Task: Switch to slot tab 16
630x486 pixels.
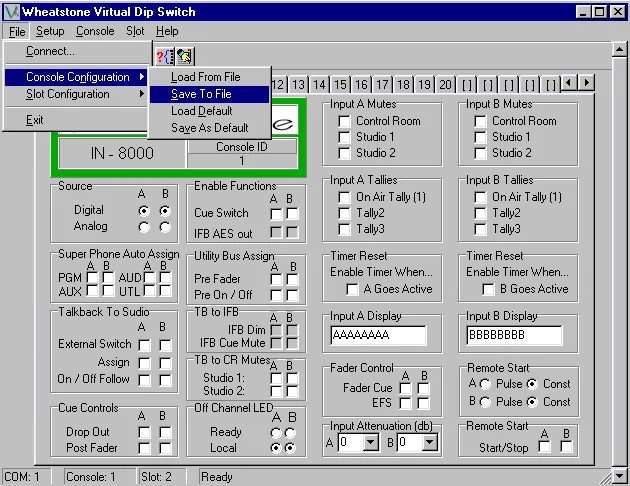Action: [x=361, y=85]
